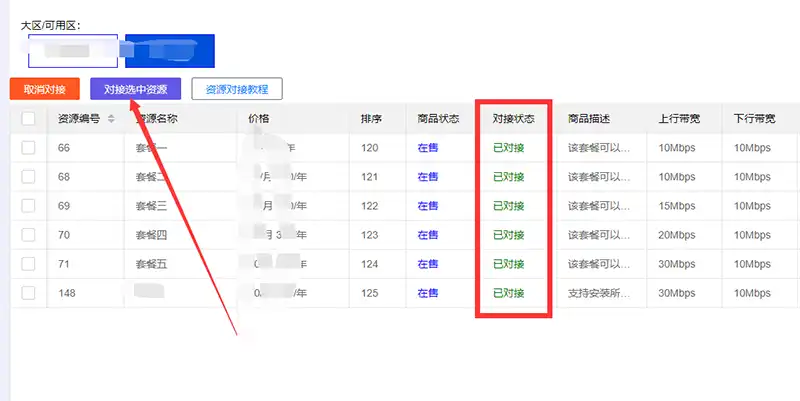Image resolution: width=800 pixels, height=401 pixels.
Task: Check the checkbox for resource 148
Action: point(28,293)
